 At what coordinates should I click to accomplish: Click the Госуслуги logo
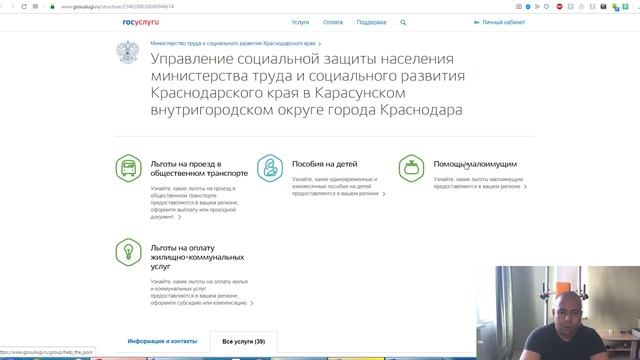click(141, 22)
